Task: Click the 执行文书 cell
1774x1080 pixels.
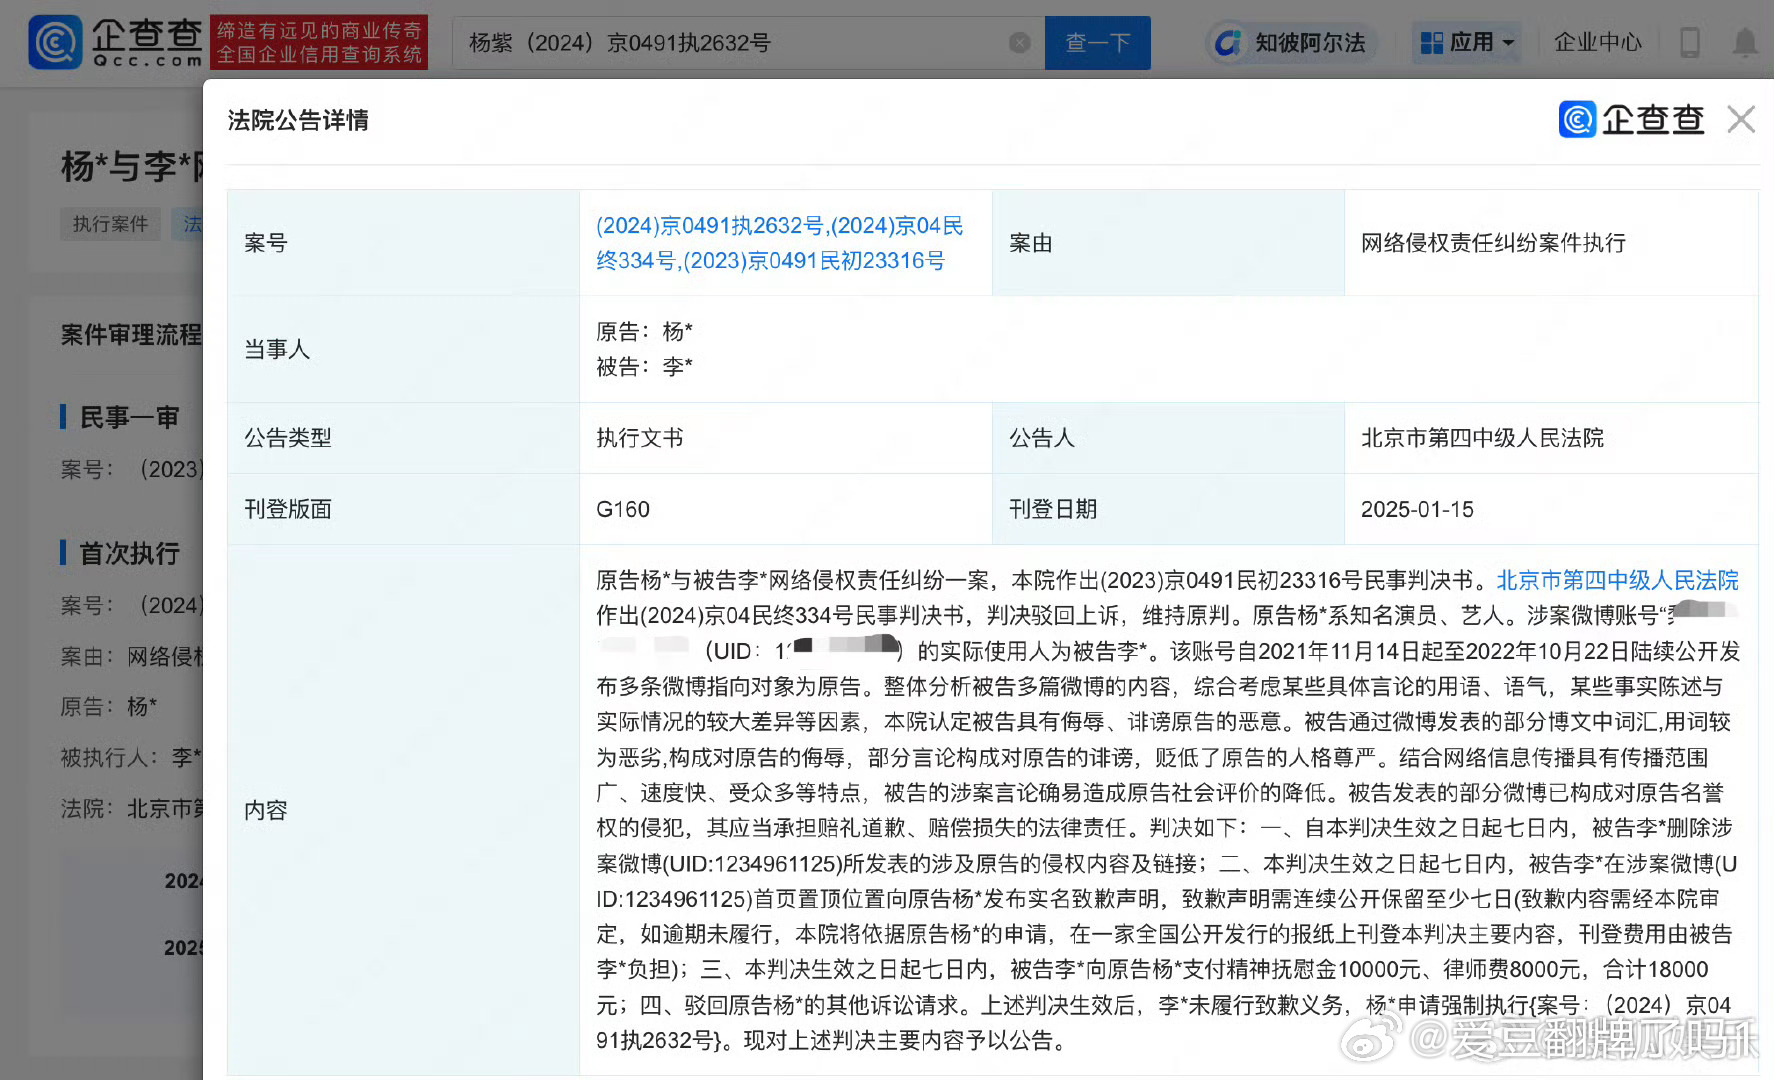Action: (786, 438)
